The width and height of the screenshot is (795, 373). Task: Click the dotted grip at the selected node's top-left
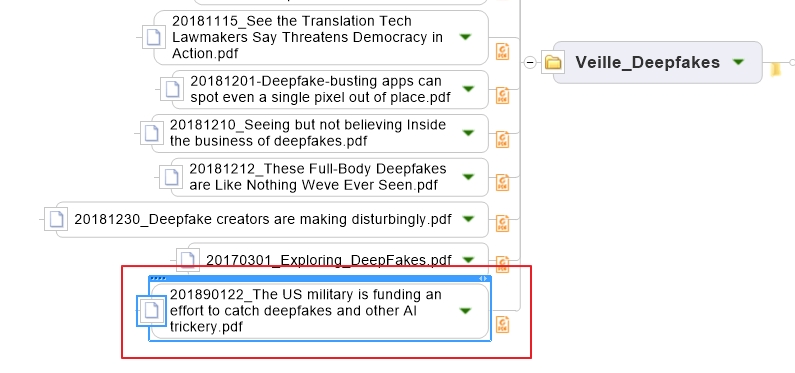click(x=158, y=278)
